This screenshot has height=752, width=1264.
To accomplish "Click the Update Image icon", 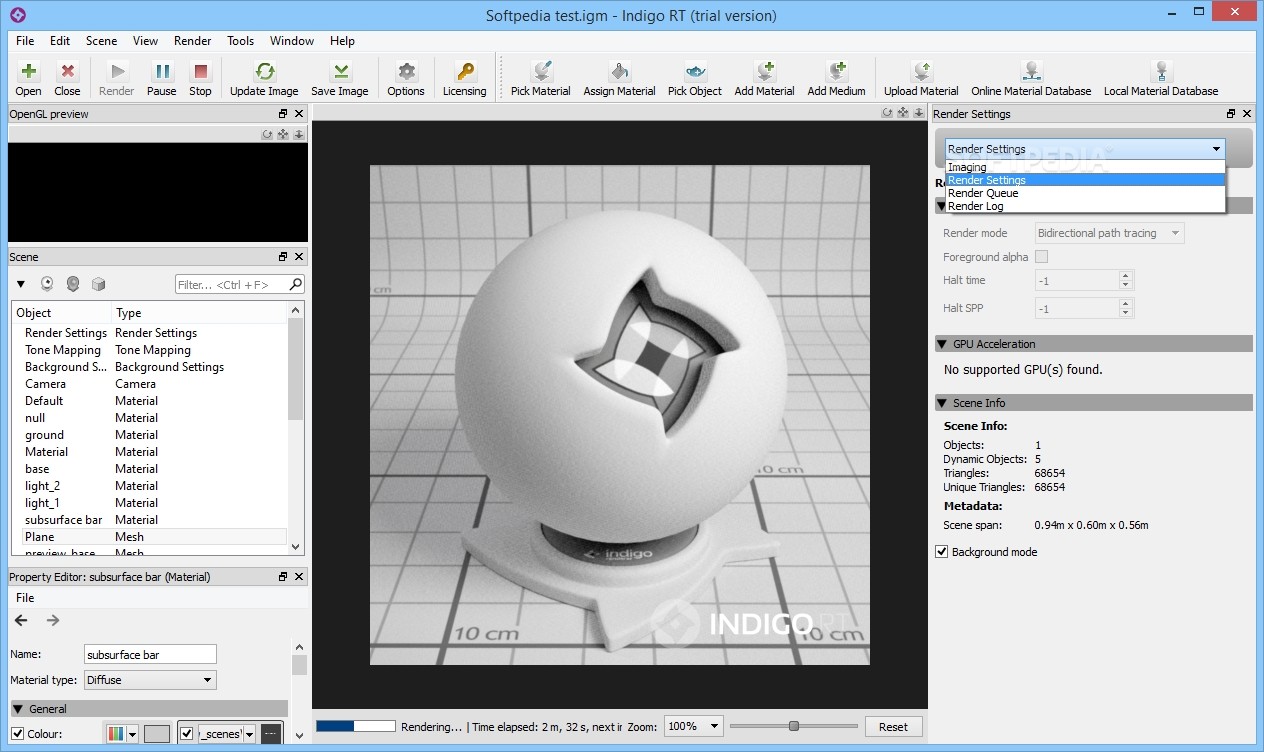I will 264,72.
